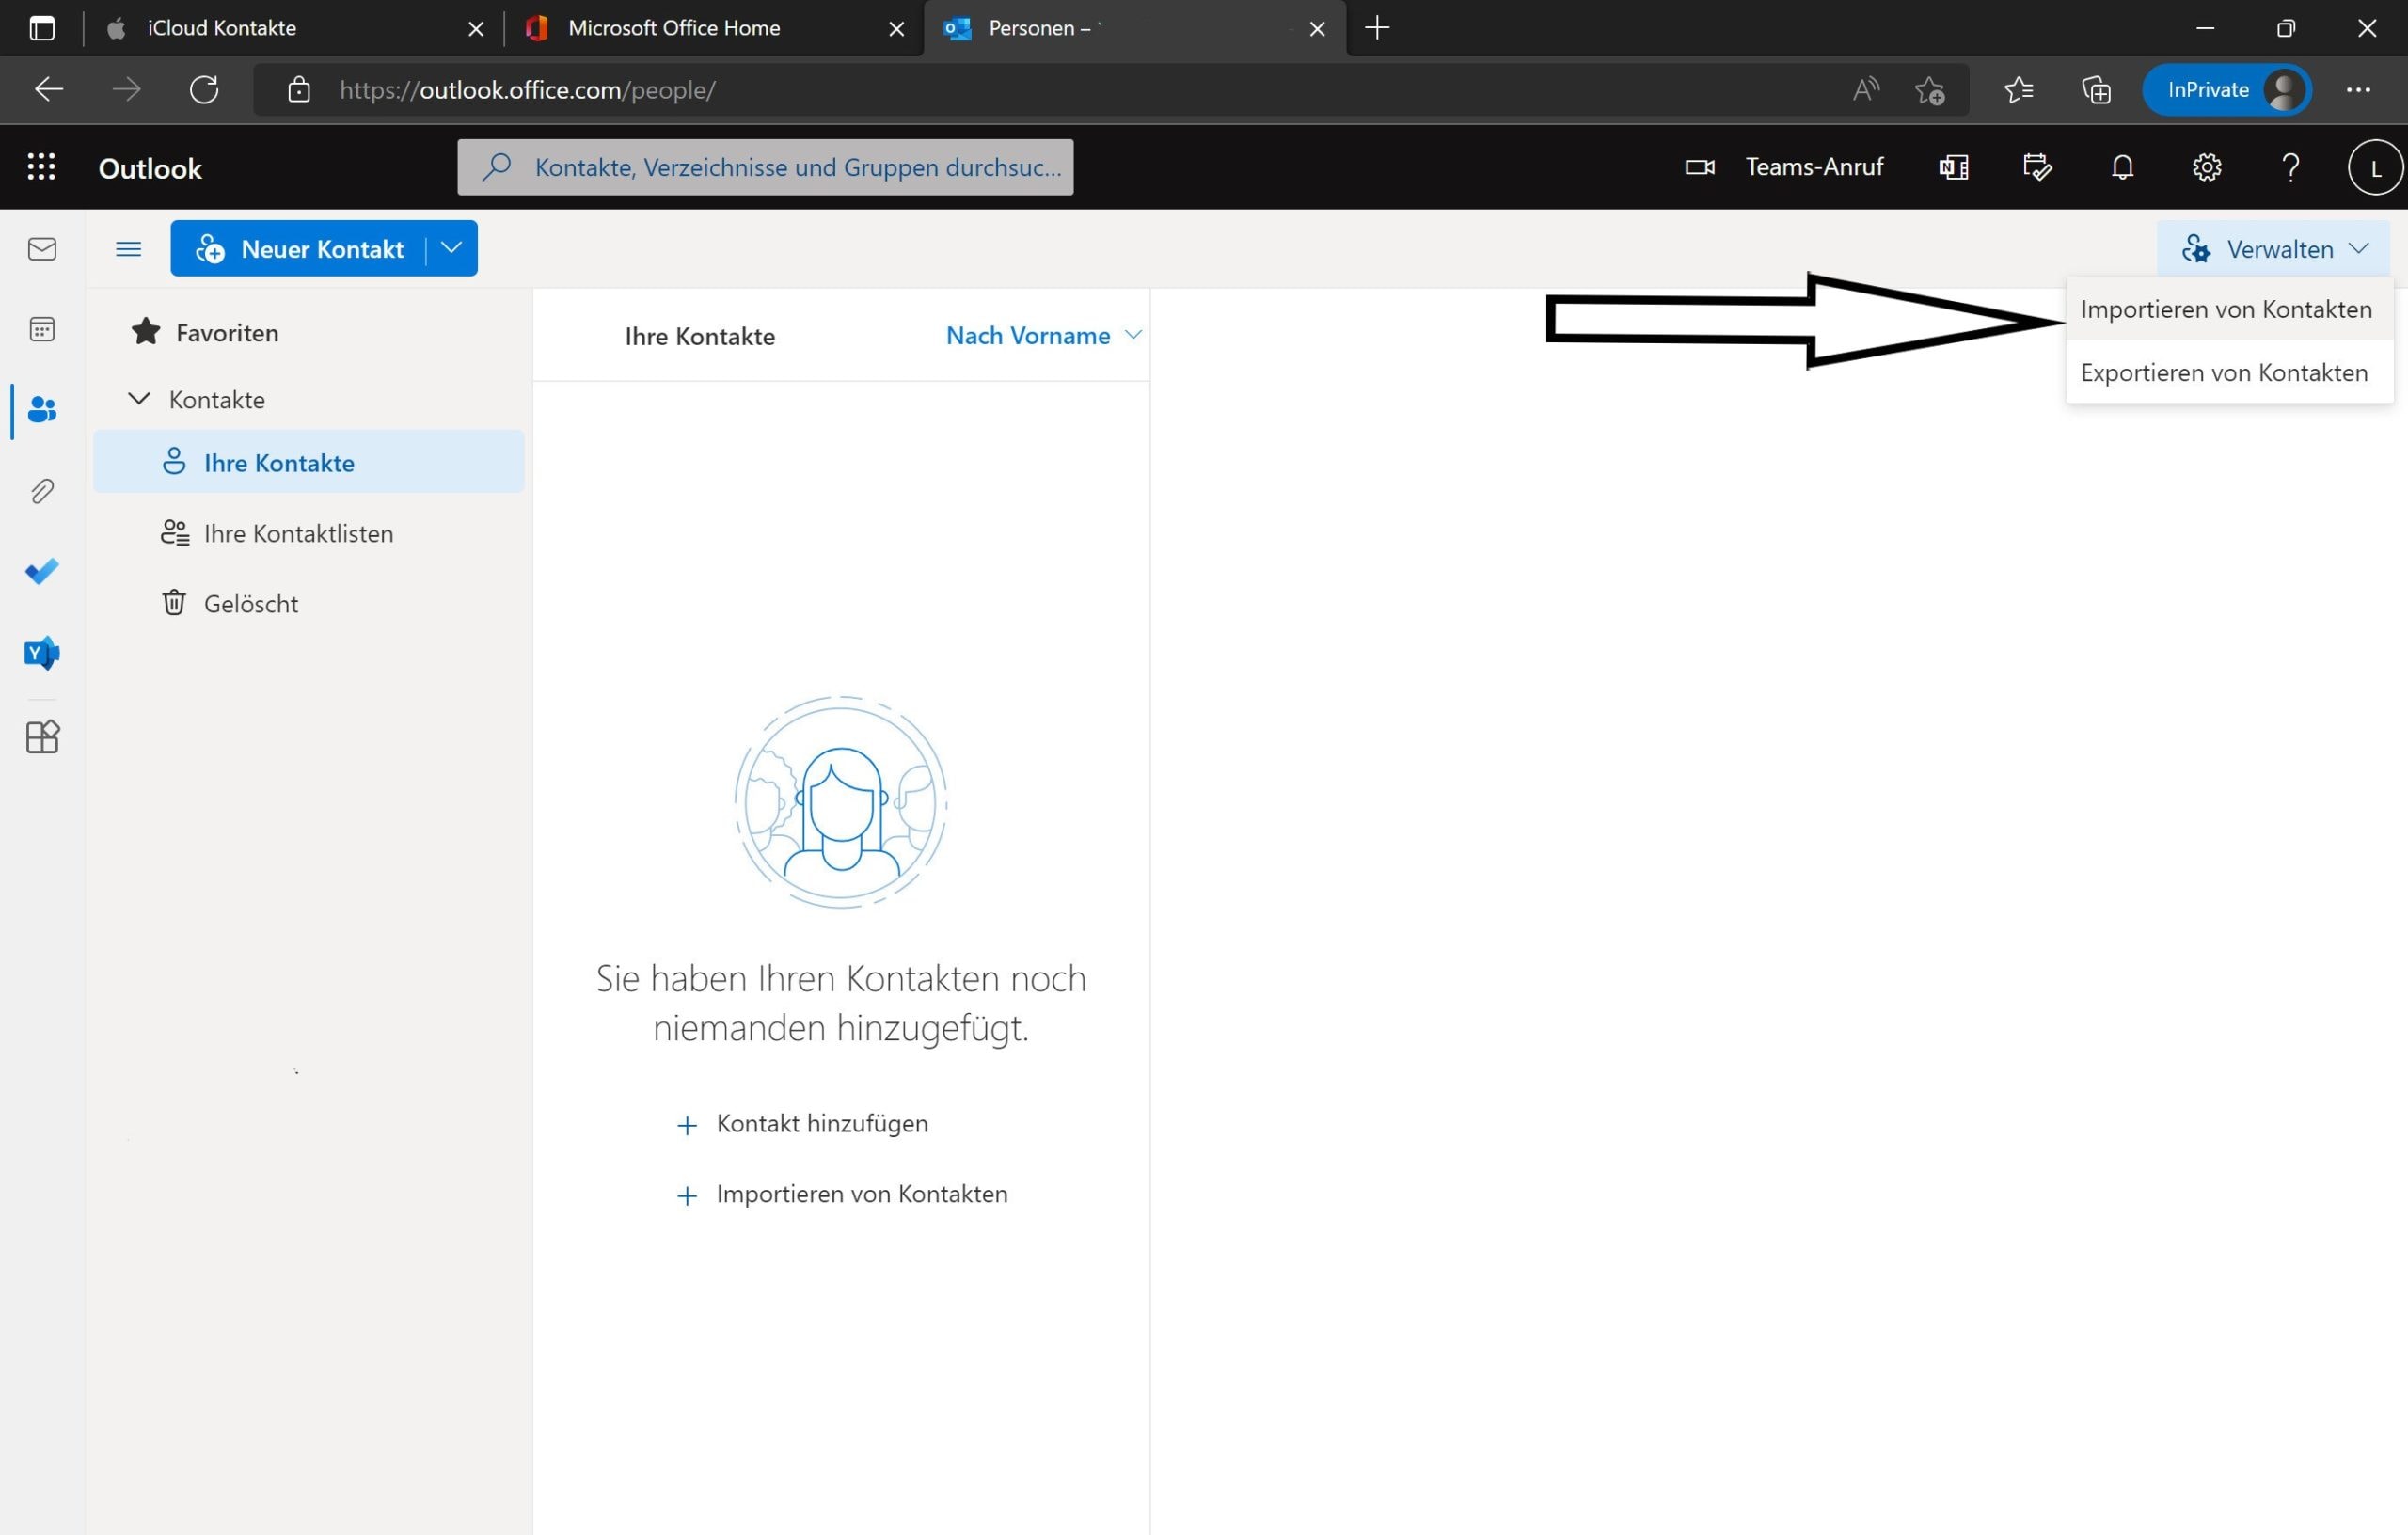2408x1535 pixels.
Task: Open the Nach Vorname sort dropdown
Action: point(1042,336)
